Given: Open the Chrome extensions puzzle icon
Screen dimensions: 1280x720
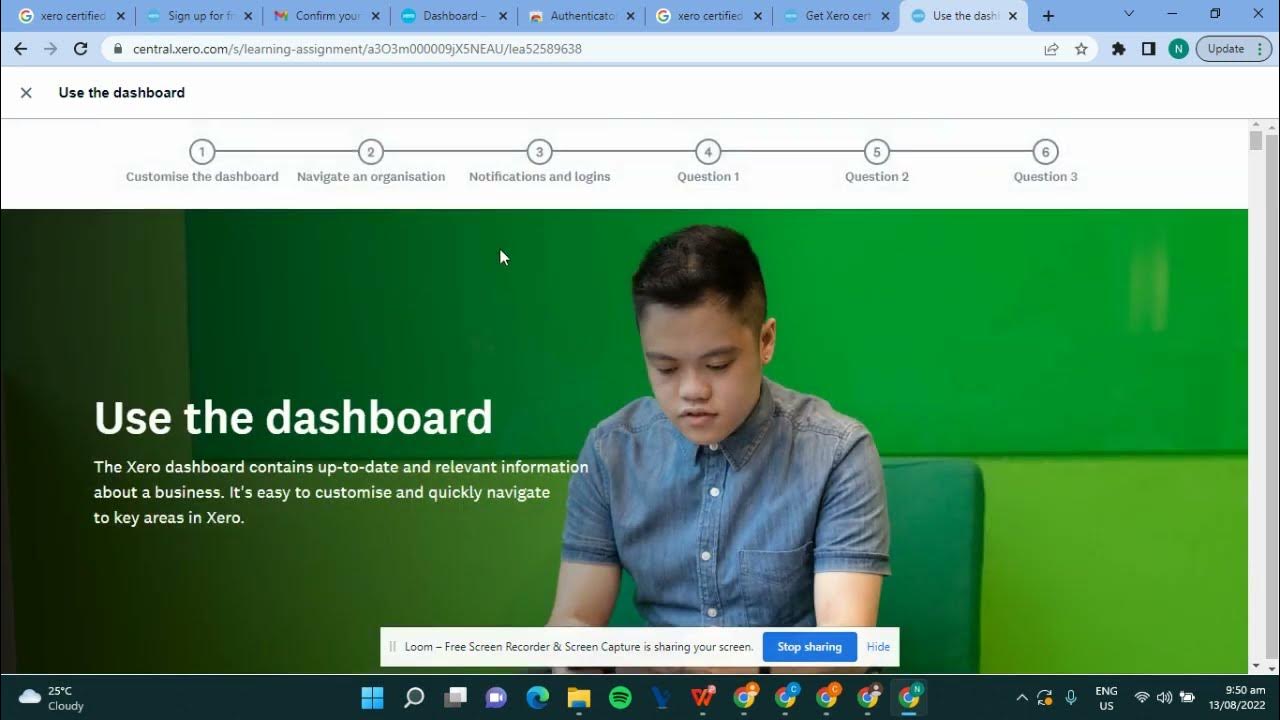Looking at the screenshot, I should click(x=1119, y=48).
